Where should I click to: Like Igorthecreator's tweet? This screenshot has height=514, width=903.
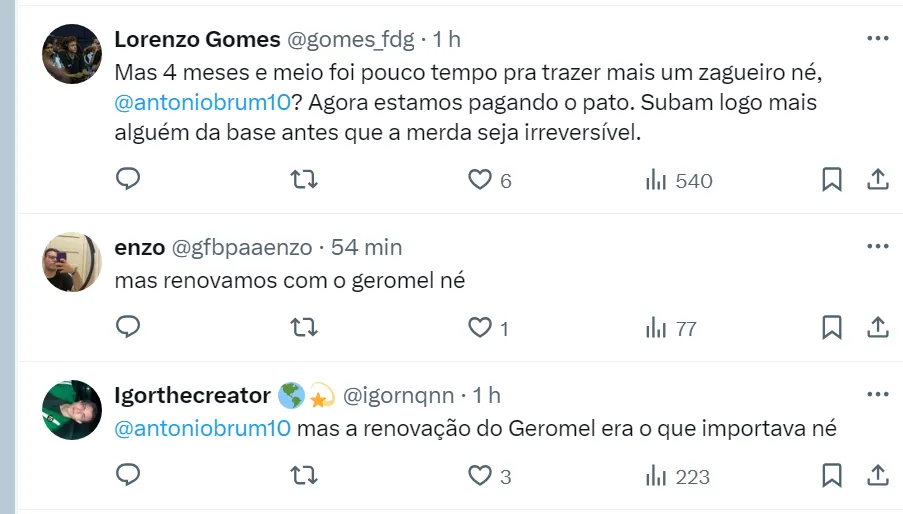480,475
